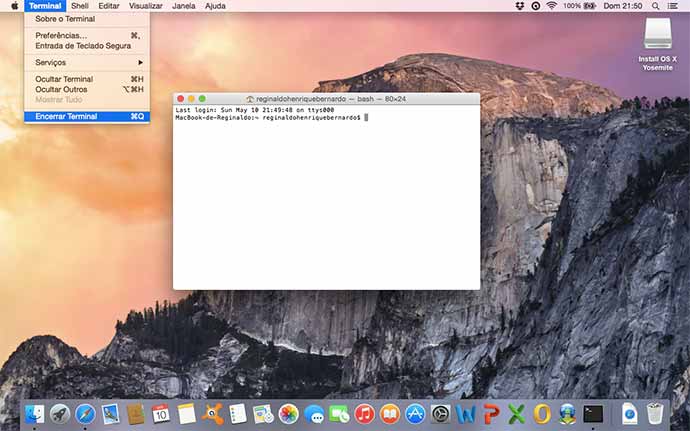Open the Apple menu
The image size is (690, 431).
(14, 6)
